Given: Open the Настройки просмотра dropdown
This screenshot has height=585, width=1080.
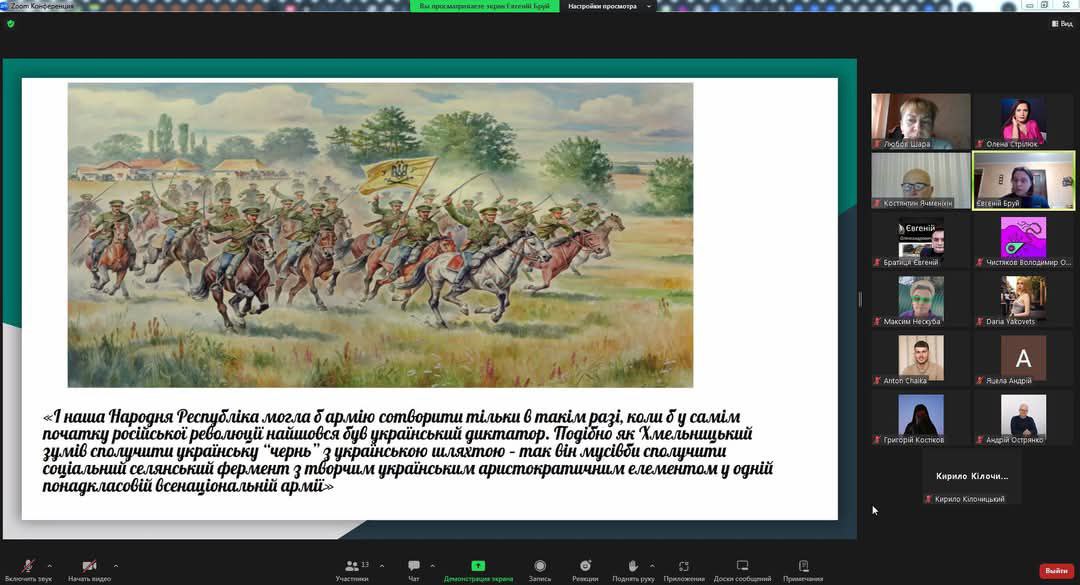Looking at the screenshot, I should [609, 6].
